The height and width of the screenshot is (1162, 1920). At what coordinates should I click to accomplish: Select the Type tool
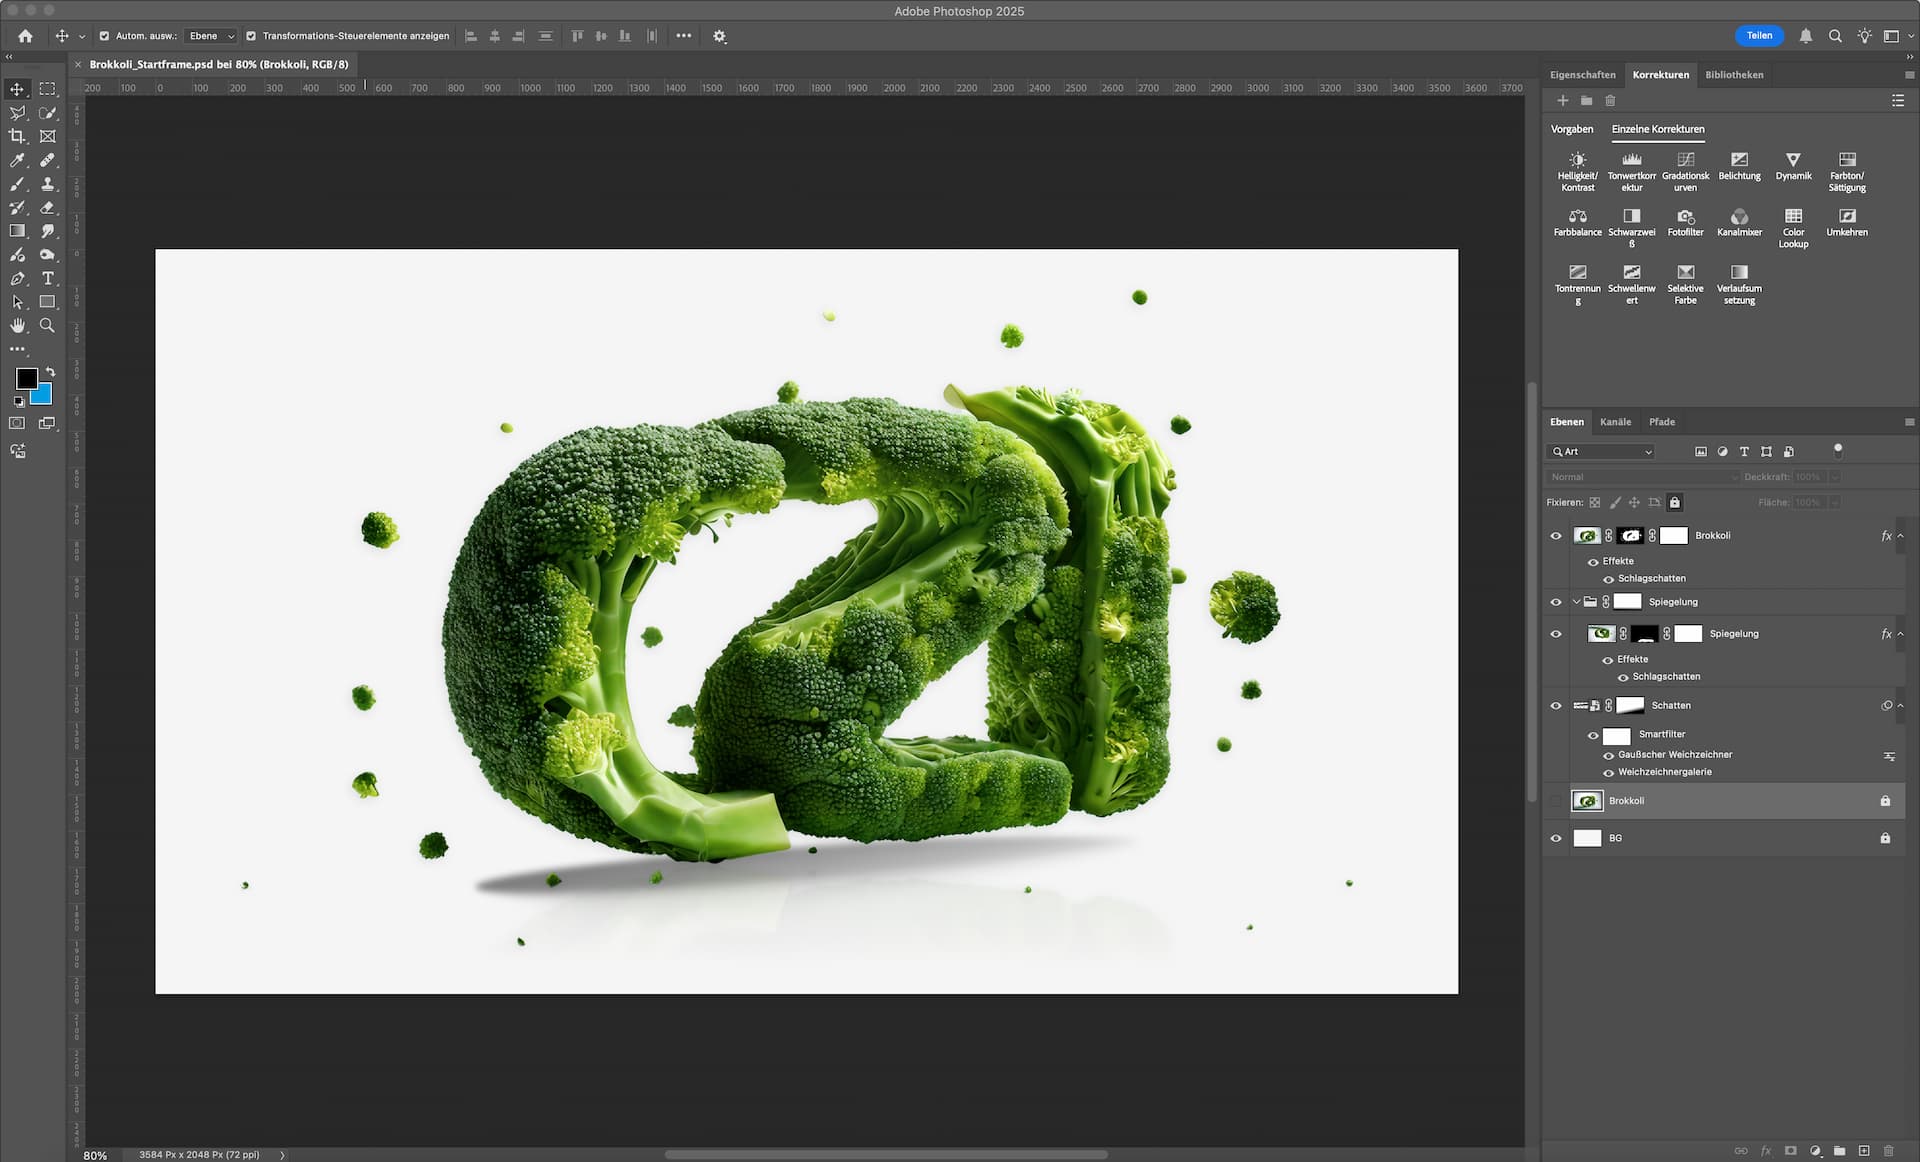coord(47,278)
